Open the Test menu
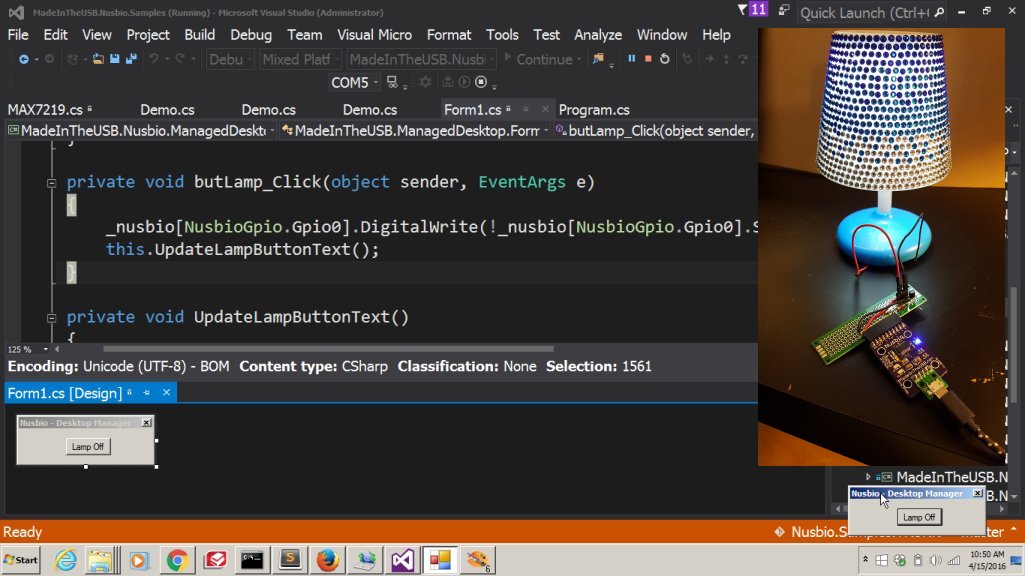Viewport: 1025px width, 576px height. [x=546, y=35]
